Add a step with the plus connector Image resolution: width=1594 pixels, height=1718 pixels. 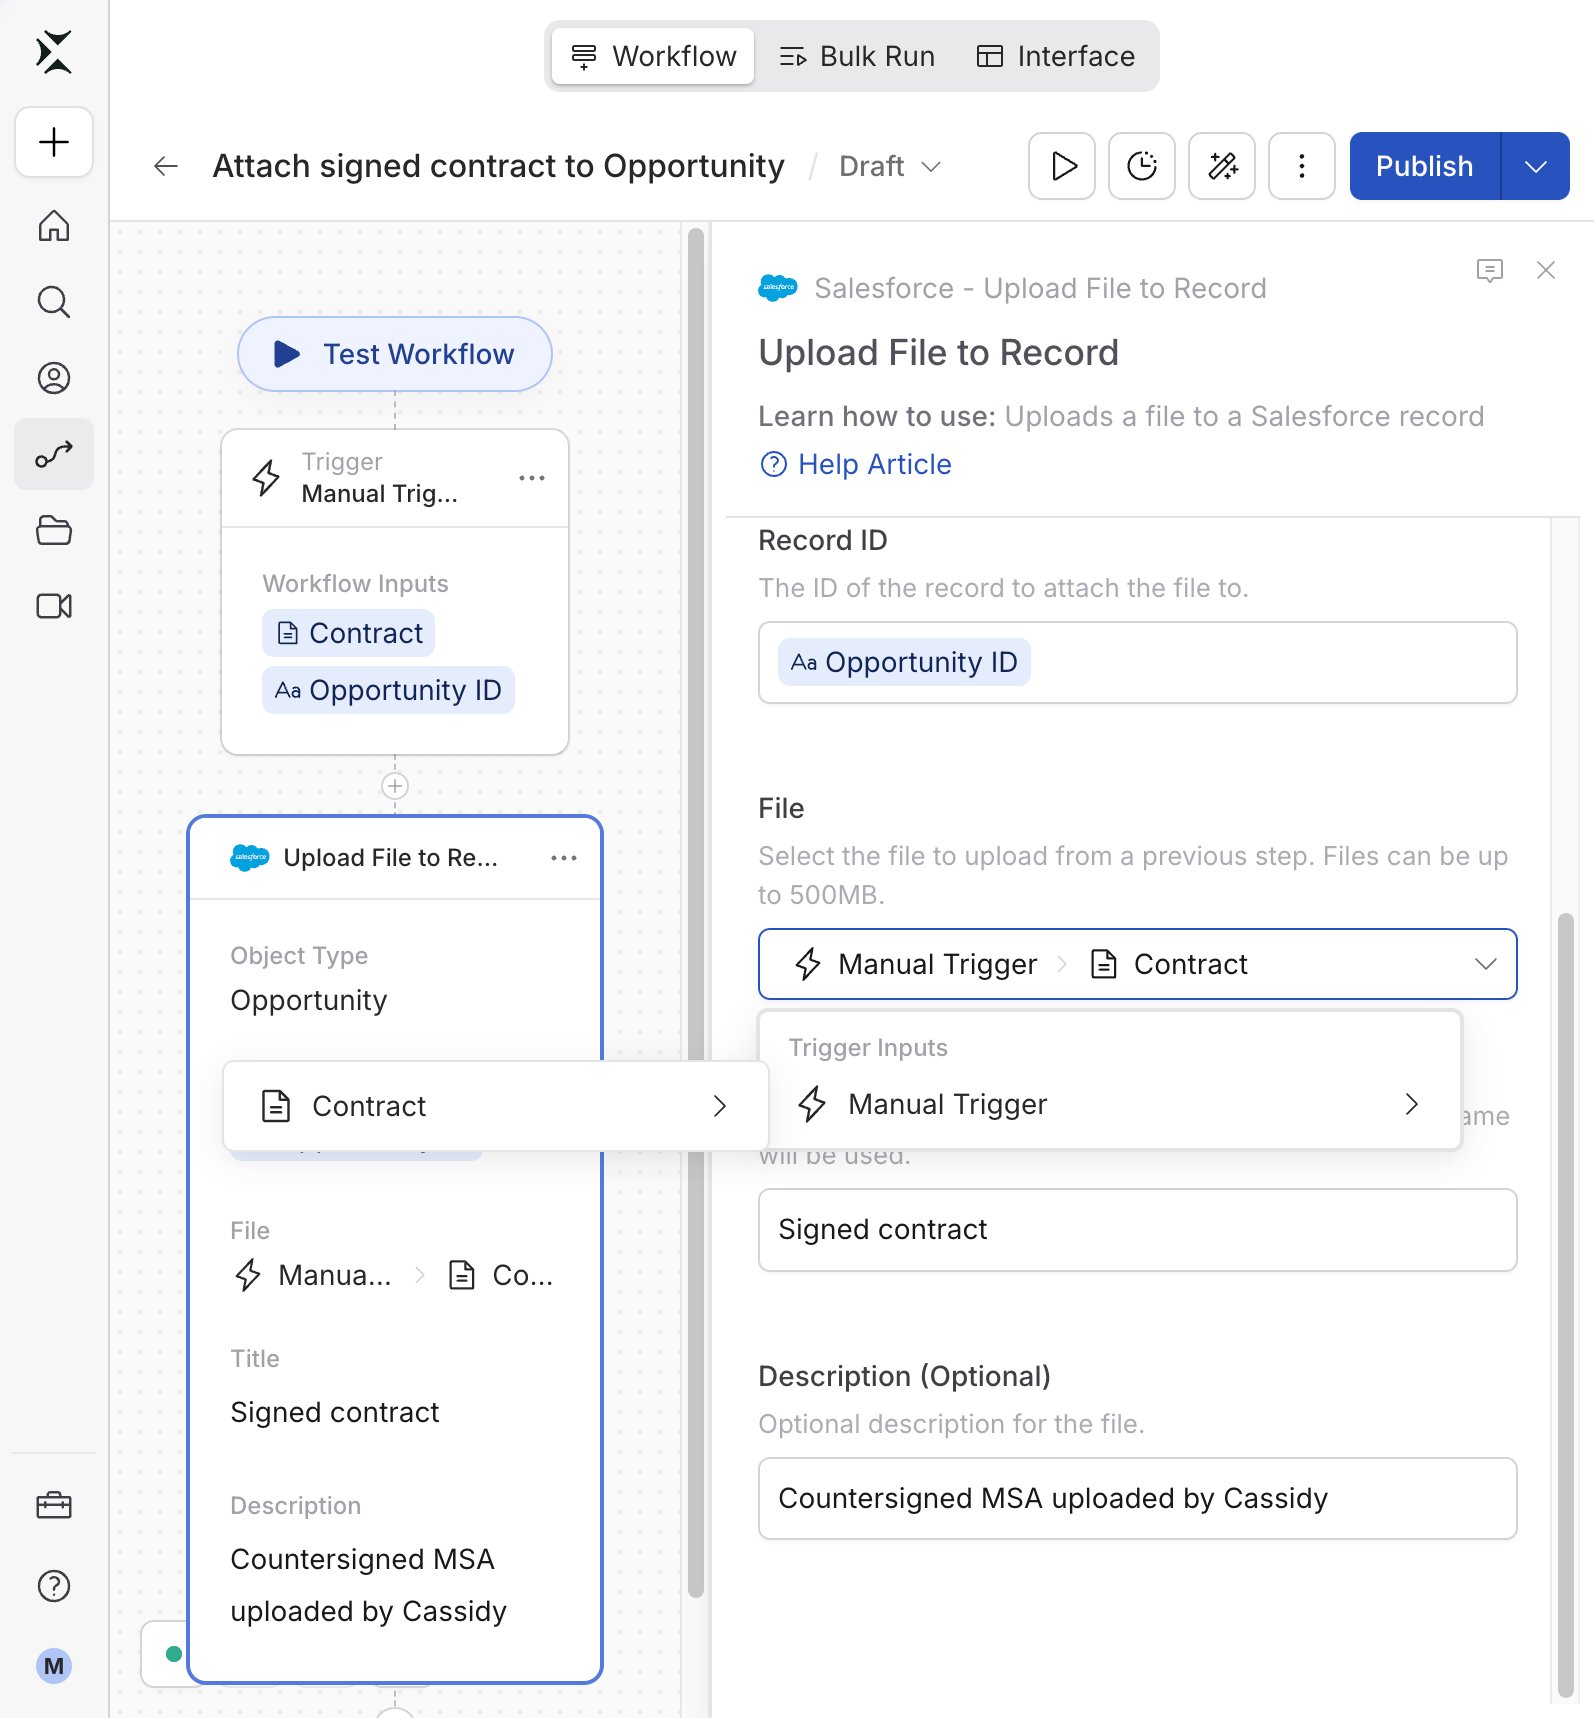click(395, 786)
